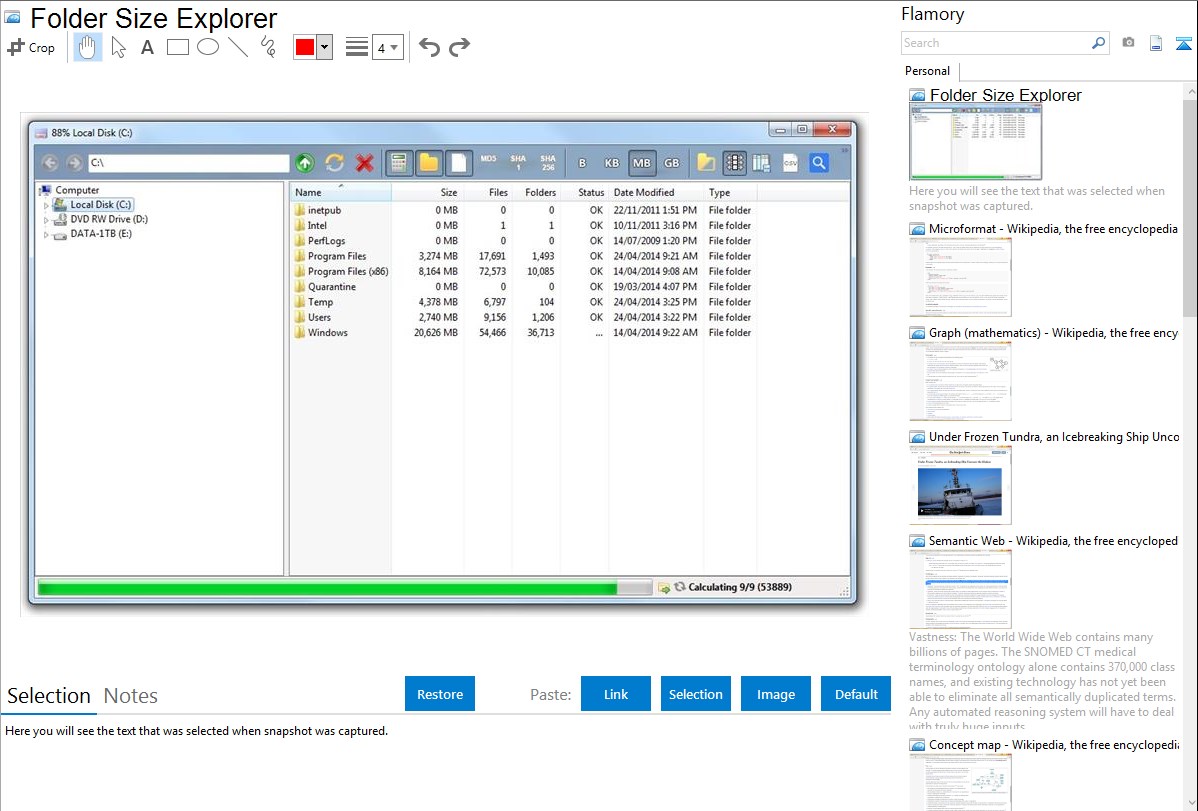Select the text annotation tool

coord(147,47)
